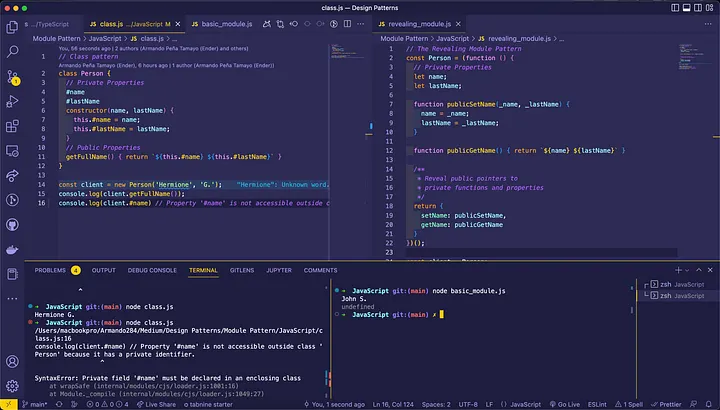Open the Search view icon

coord(12,51)
